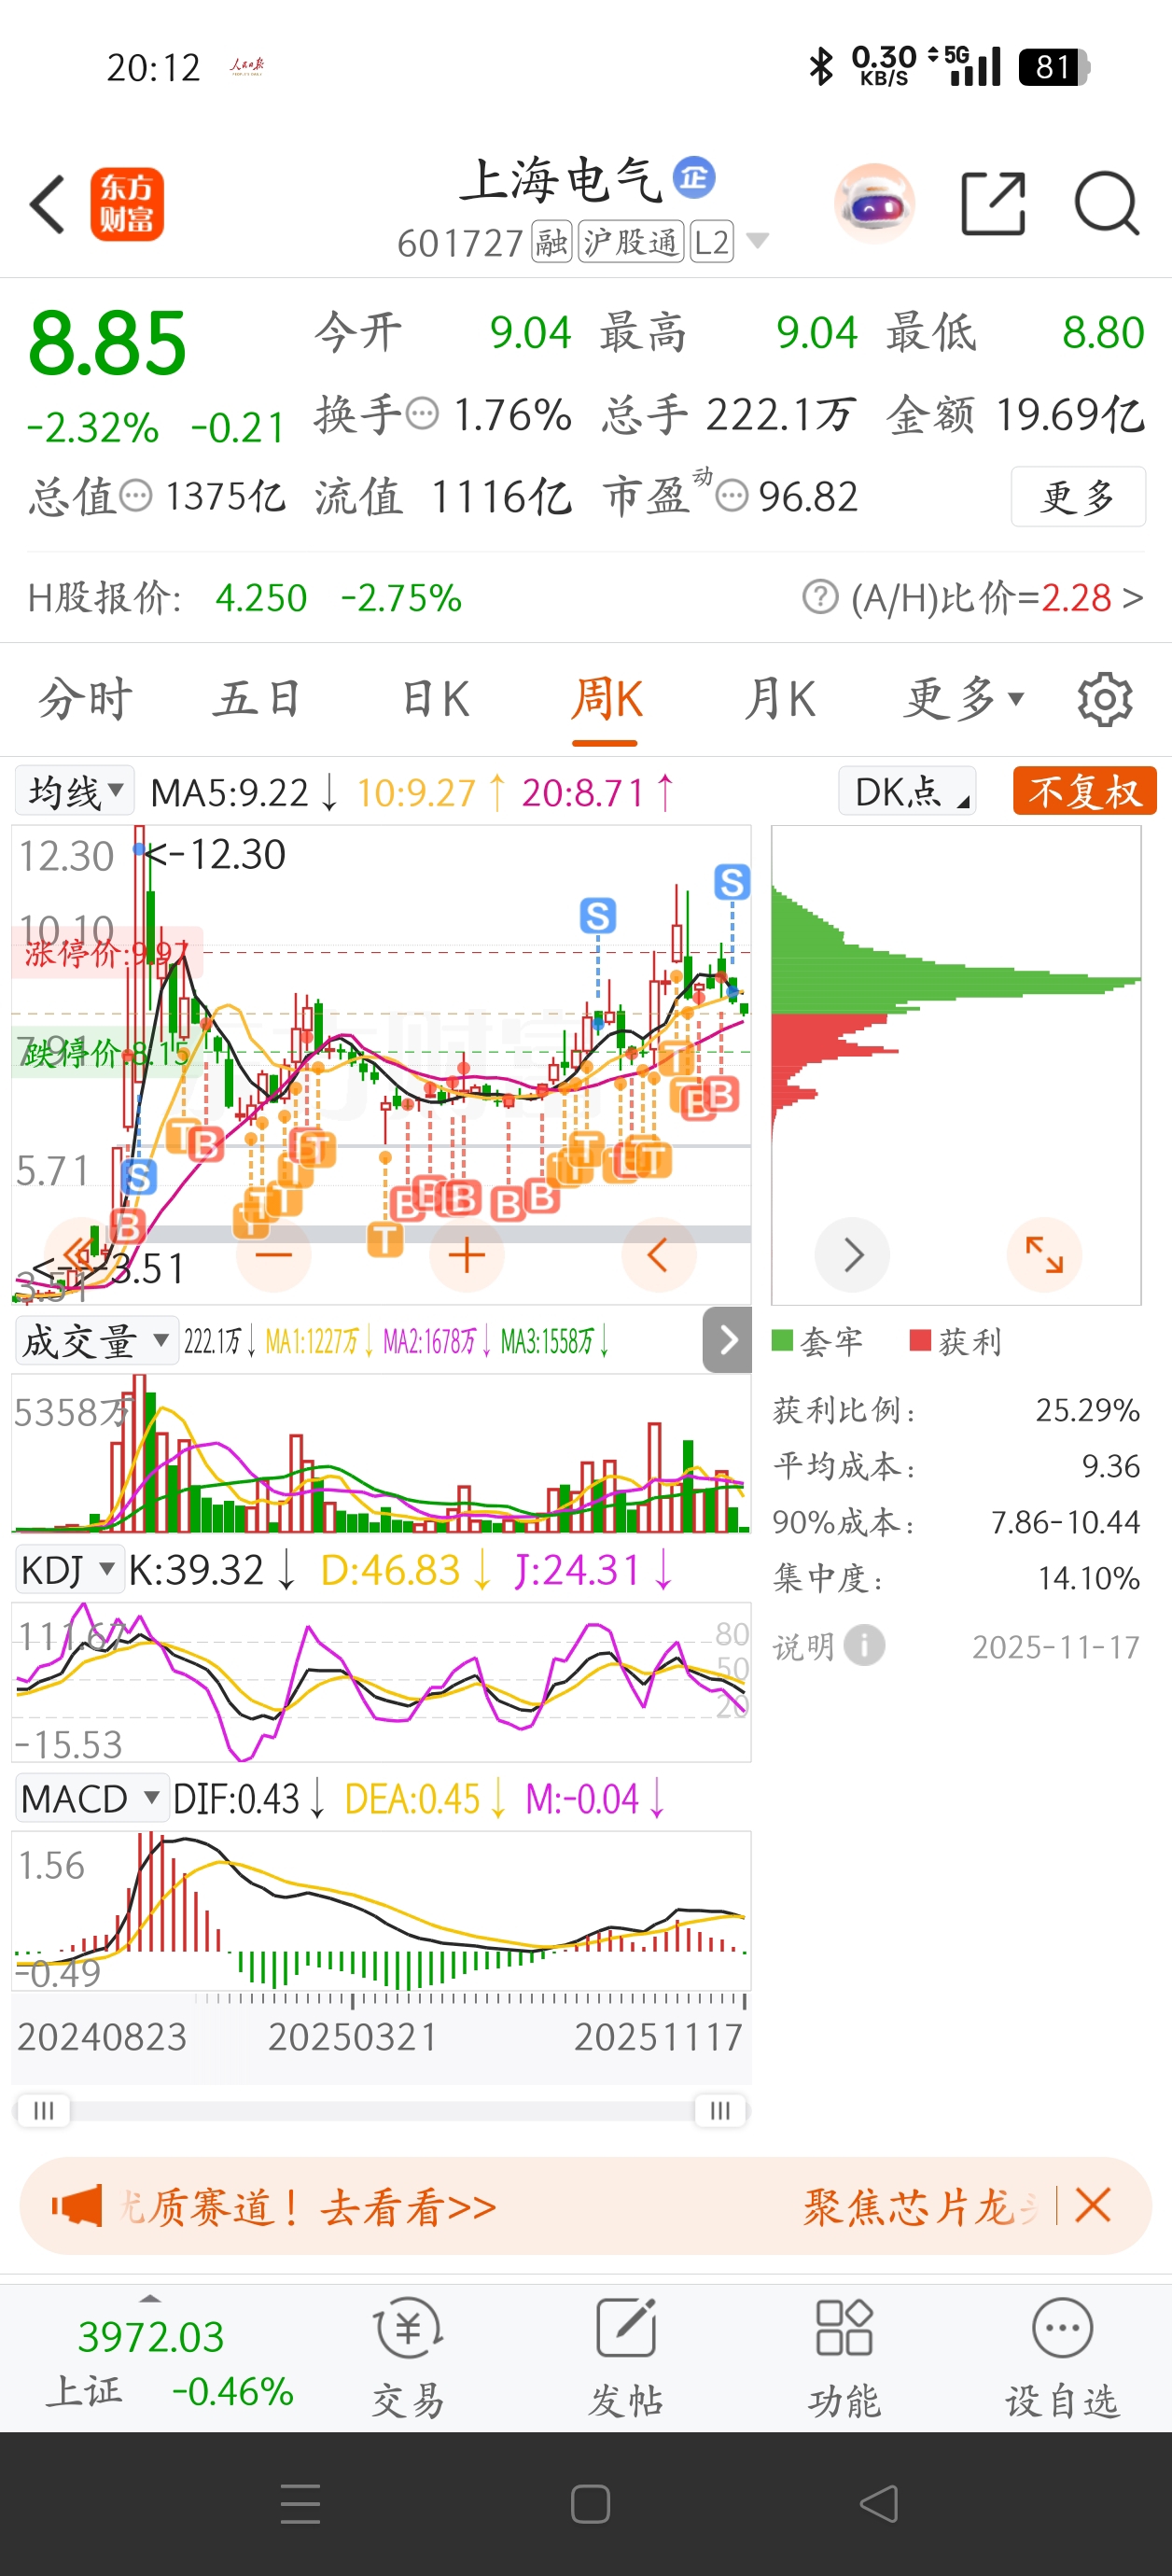Image resolution: width=1172 pixels, height=2576 pixels.
Task: Tap the 获利比例 25.29% value
Action: 1087,1410
